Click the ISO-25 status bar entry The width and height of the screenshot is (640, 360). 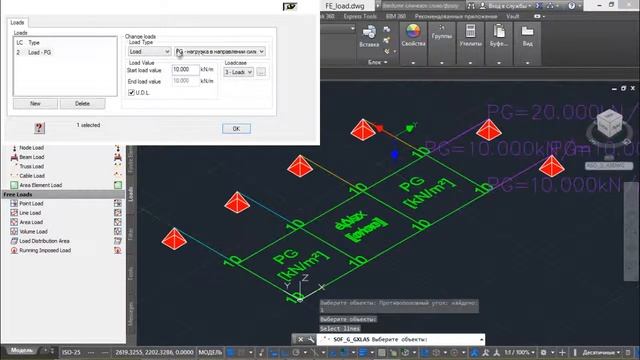click(71, 352)
